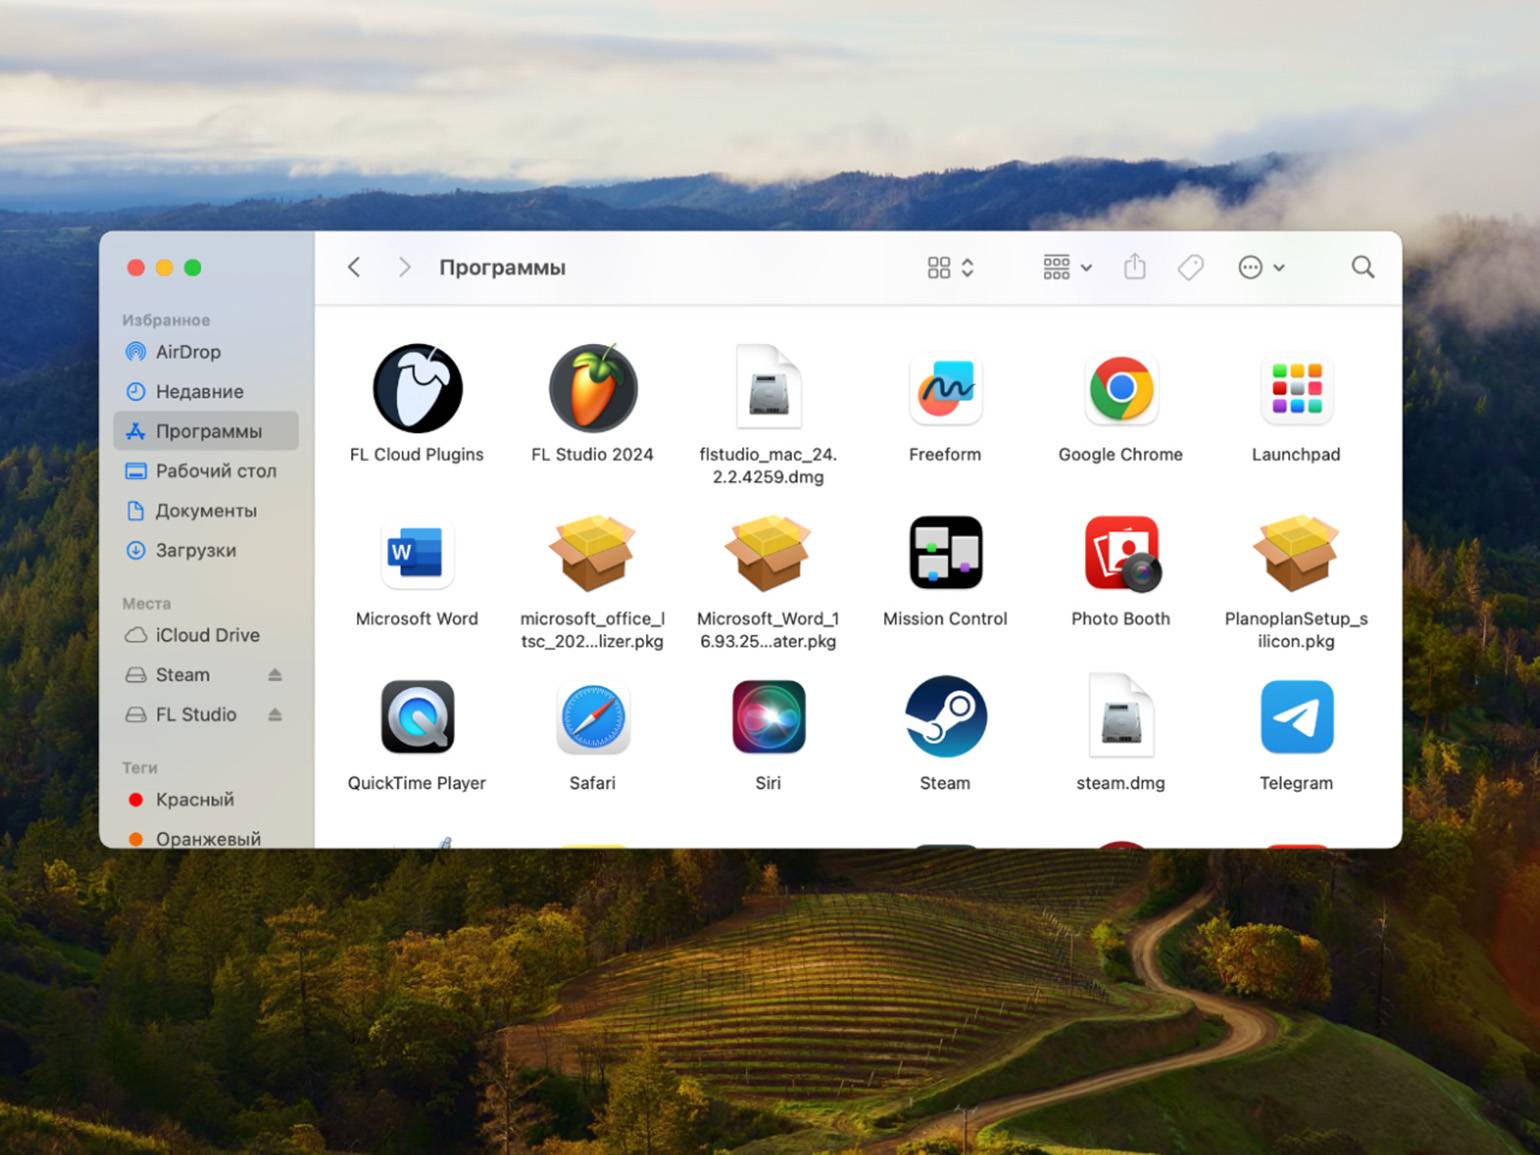Click the 'Mission Control' name label
The image size is (1540, 1155).
click(x=945, y=618)
